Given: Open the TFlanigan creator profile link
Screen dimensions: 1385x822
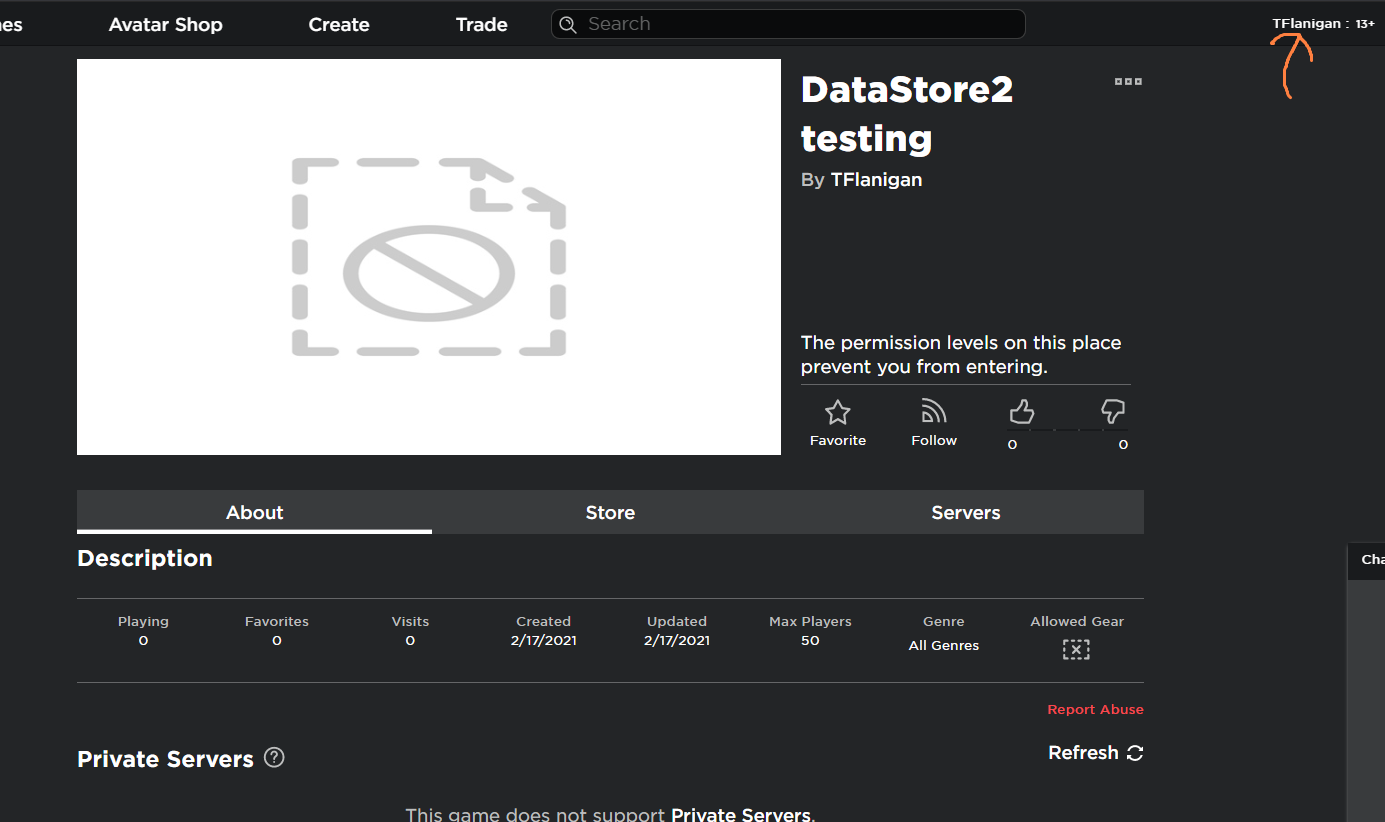Looking at the screenshot, I should pos(877,180).
